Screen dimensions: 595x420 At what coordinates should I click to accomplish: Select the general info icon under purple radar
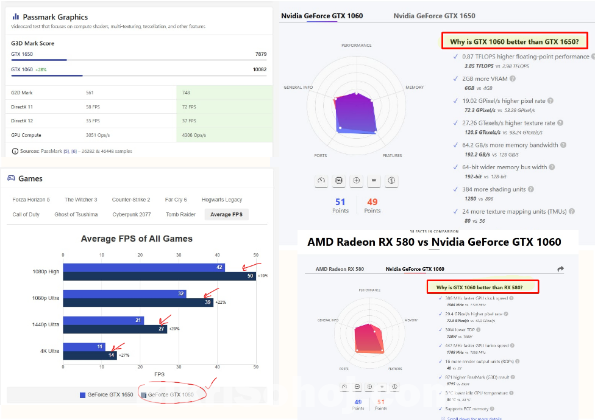391,181
